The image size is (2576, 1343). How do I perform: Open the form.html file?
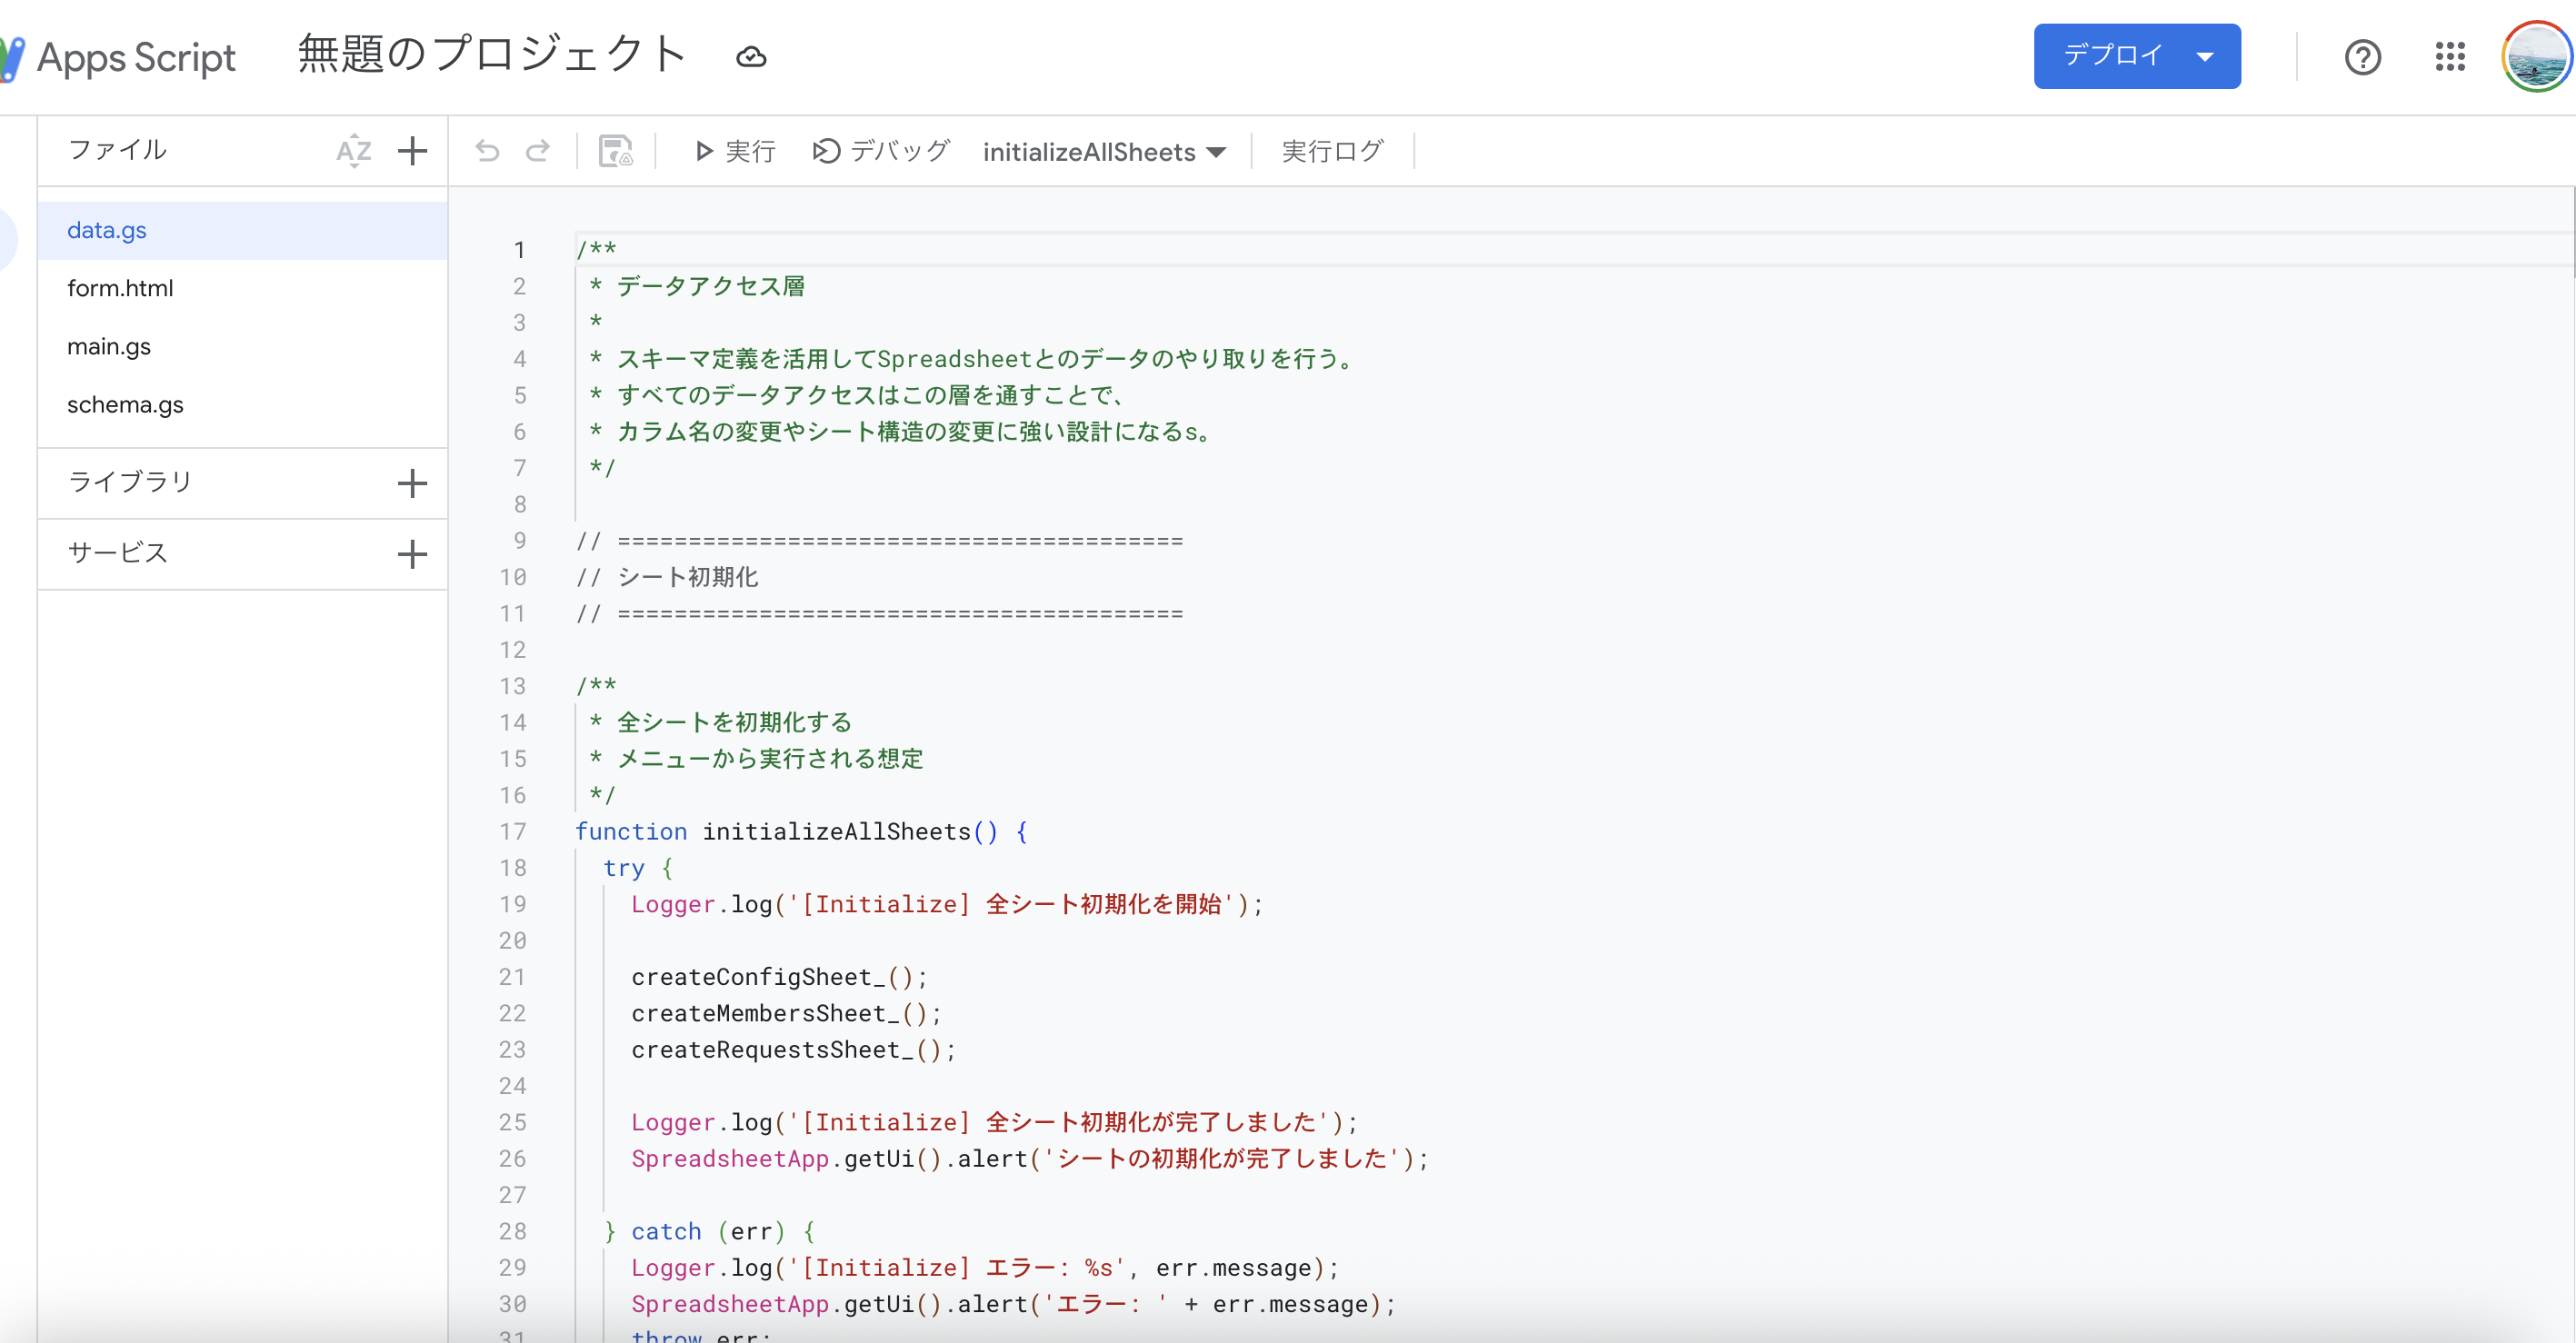(x=121, y=288)
